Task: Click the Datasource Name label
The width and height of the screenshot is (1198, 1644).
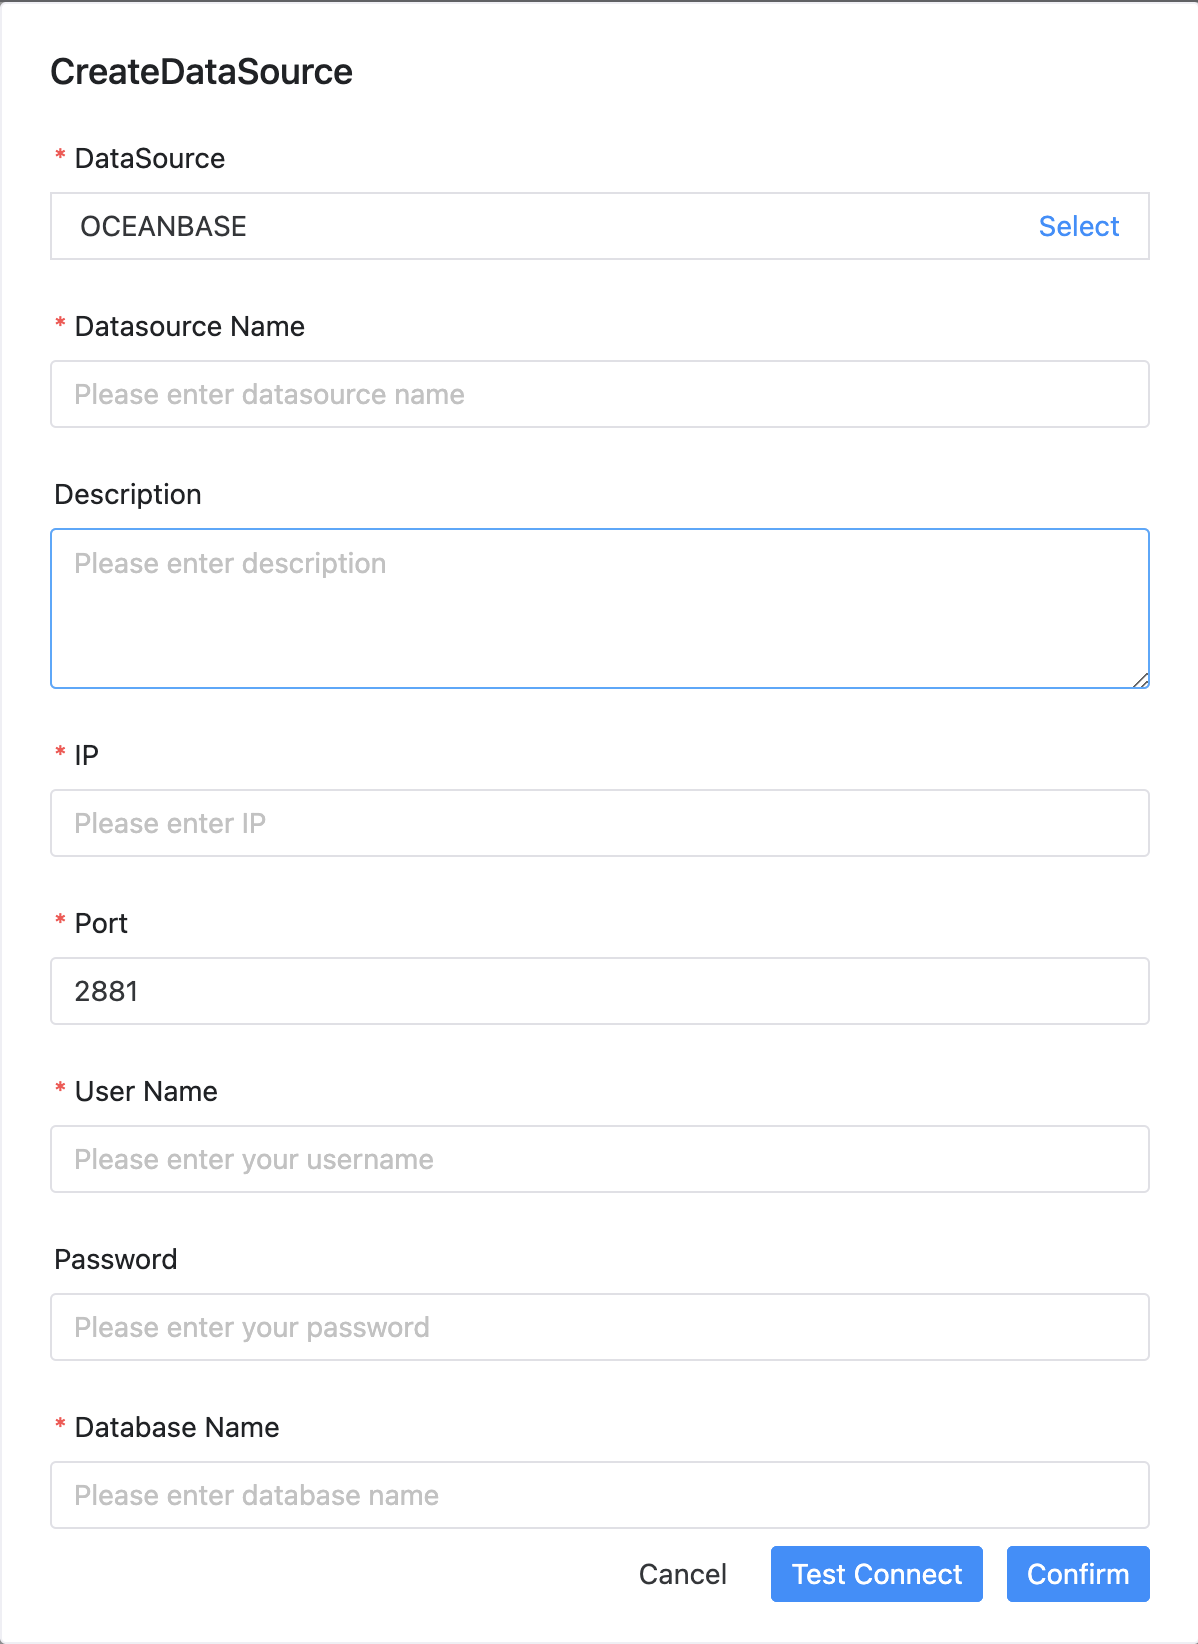Action: click(x=189, y=327)
